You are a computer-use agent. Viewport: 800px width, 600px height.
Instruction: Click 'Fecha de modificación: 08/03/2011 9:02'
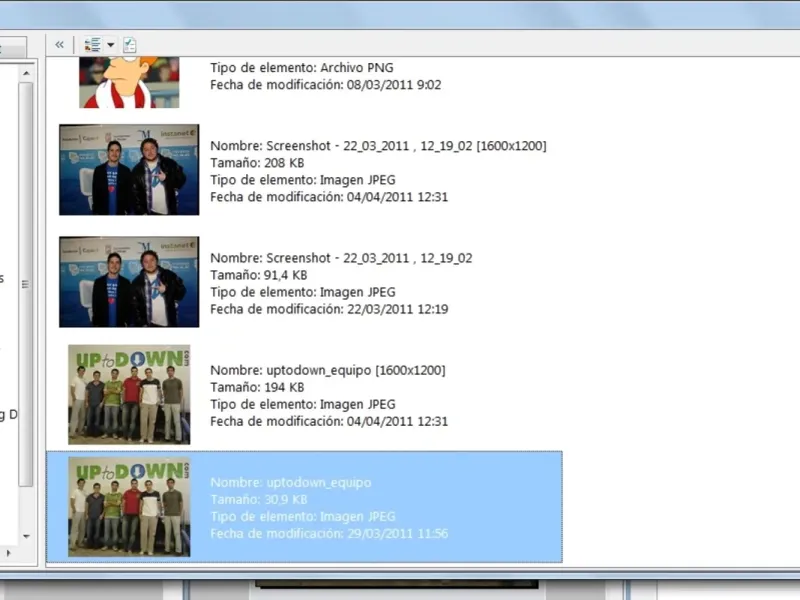pyautogui.click(x=326, y=85)
